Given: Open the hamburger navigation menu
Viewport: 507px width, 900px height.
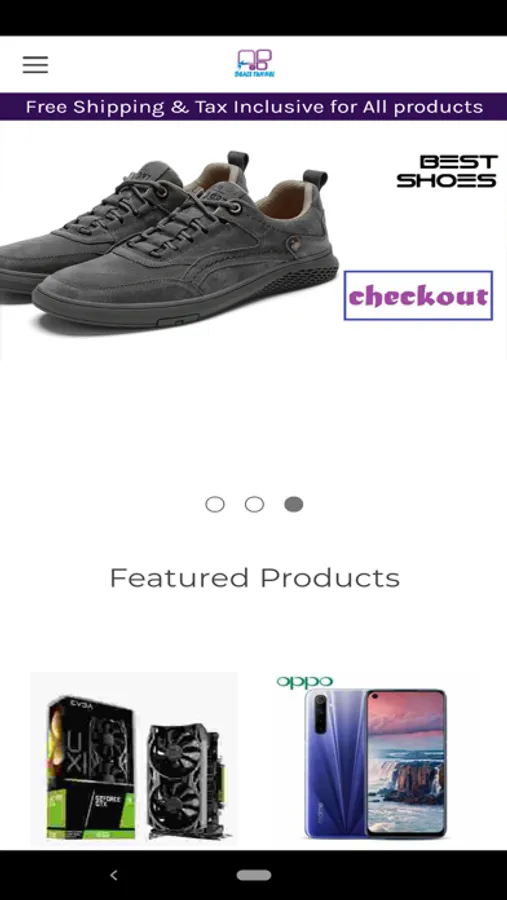Looking at the screenshot, I should 35,65.
